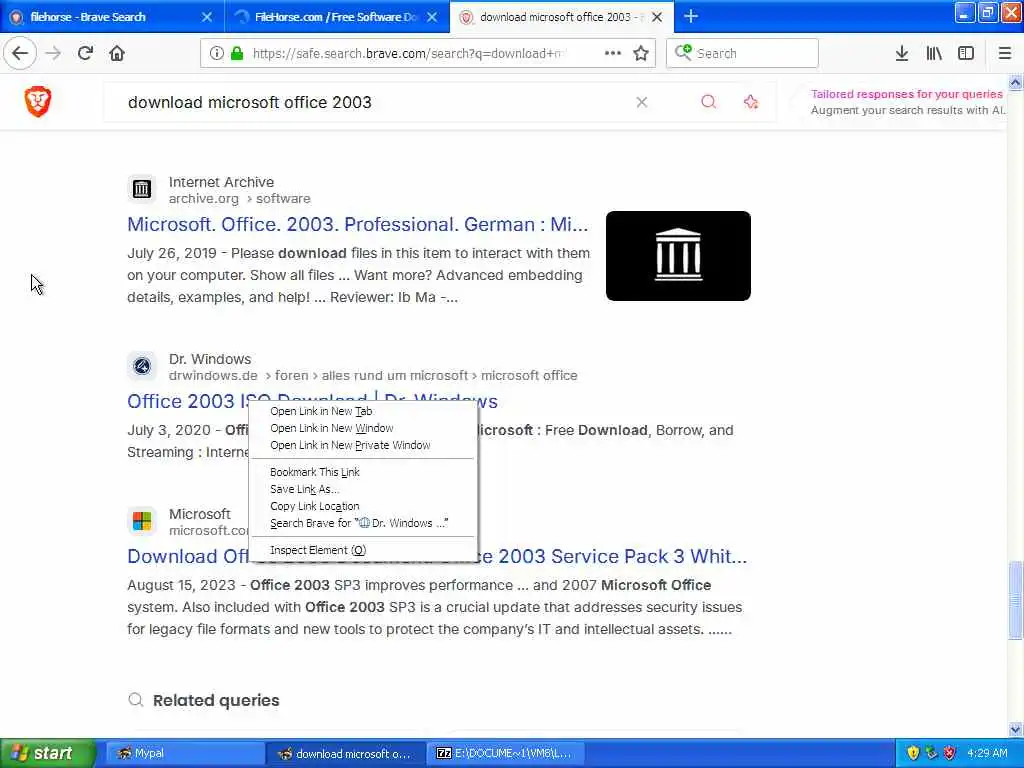Click the archive.org breadcrumb text

(204, 198)
